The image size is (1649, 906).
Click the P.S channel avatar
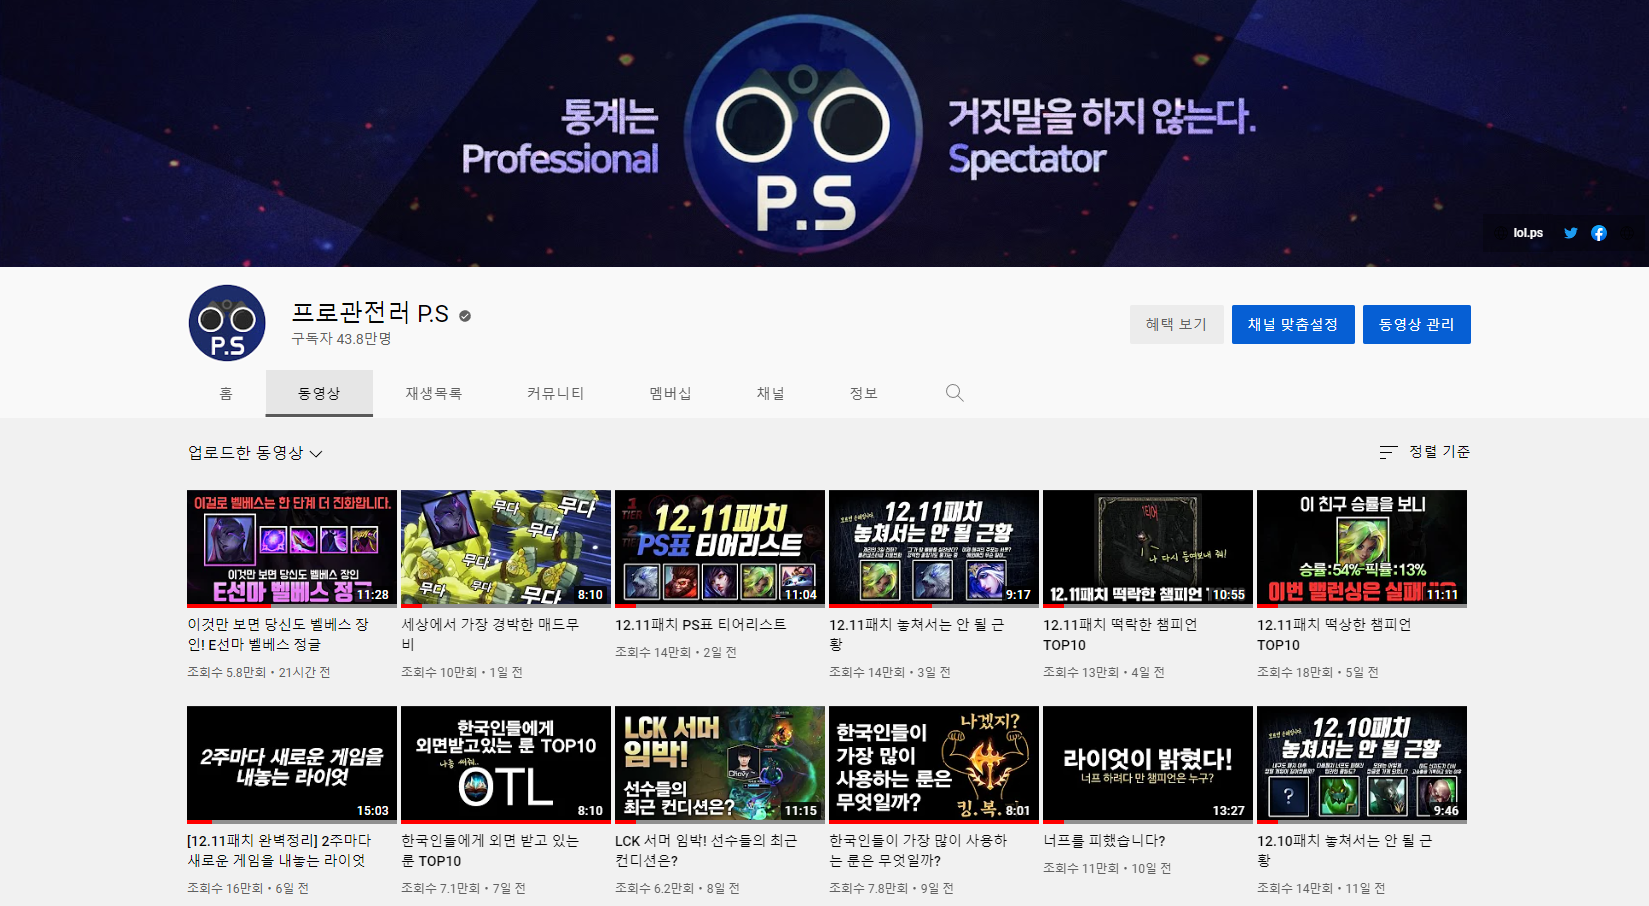click(x=227, y=323)
